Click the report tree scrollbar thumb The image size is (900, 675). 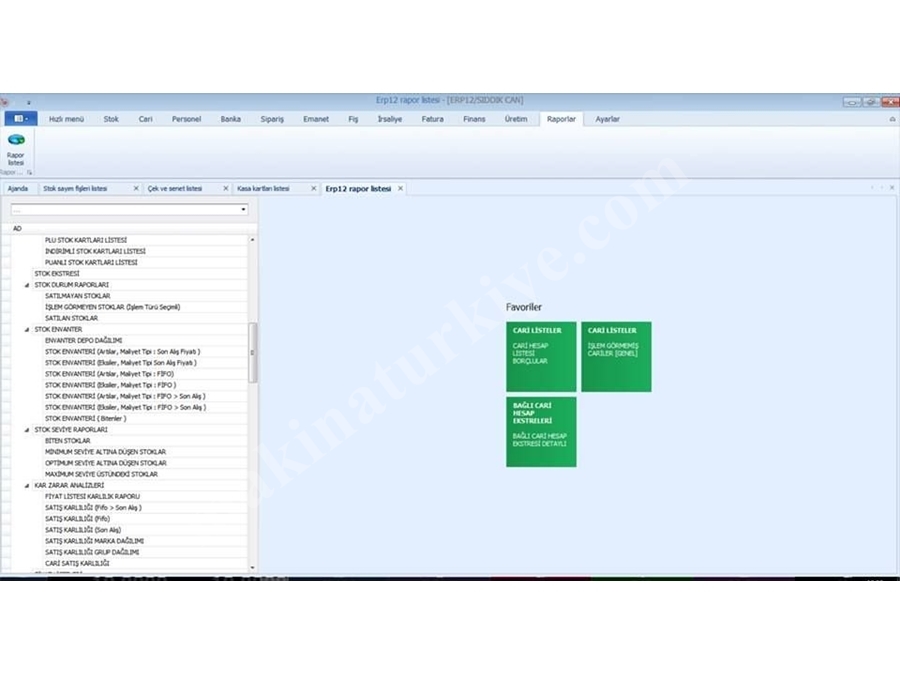252,352
